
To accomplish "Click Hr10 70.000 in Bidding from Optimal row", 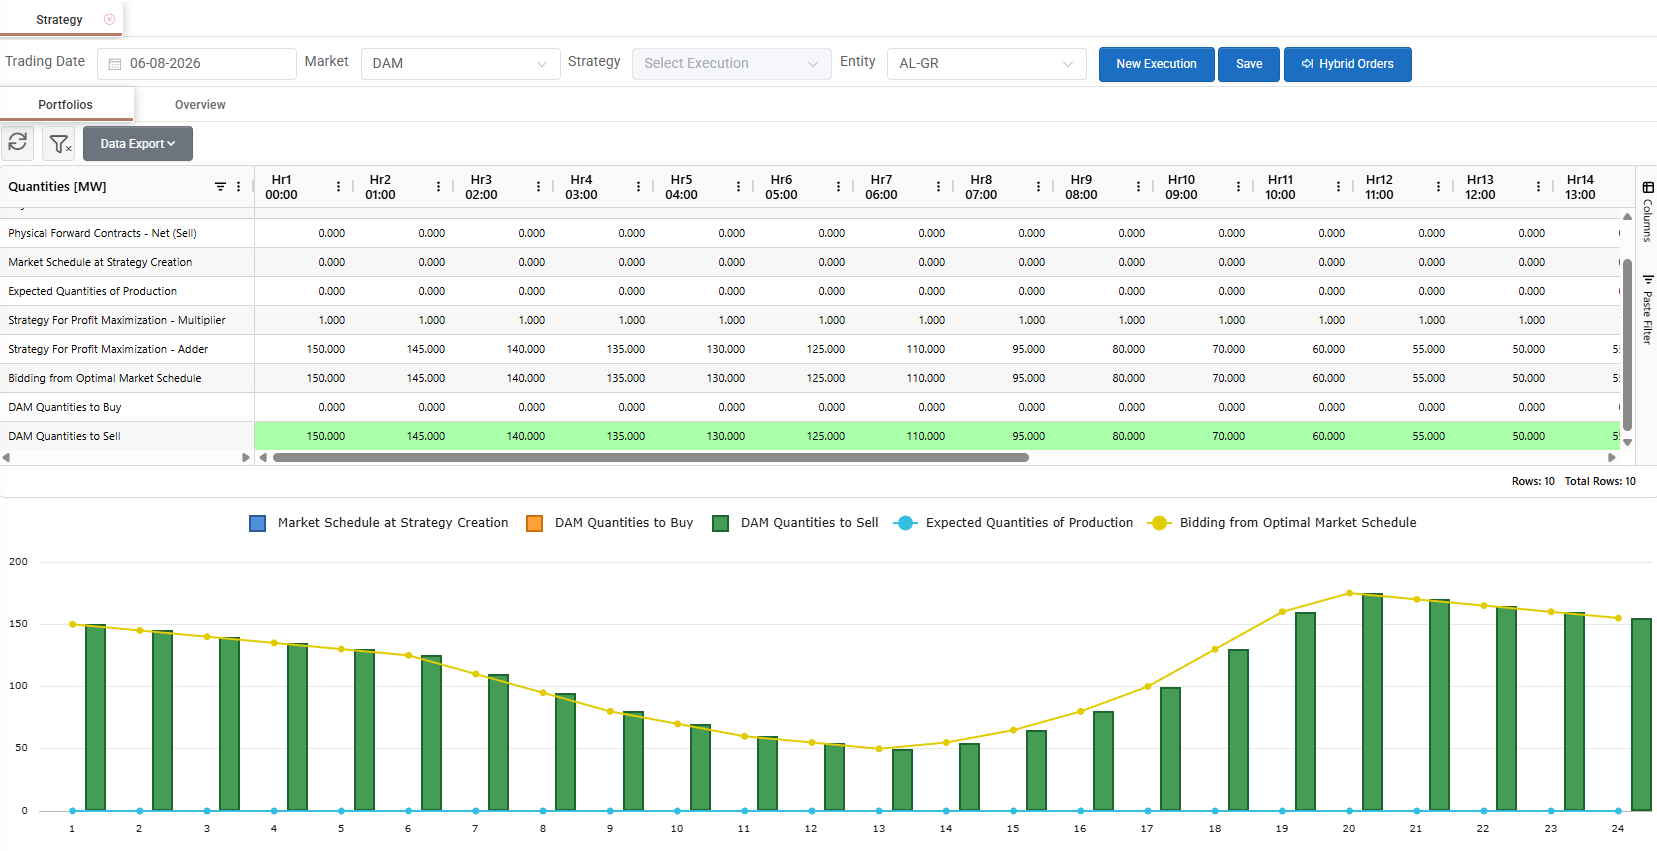I will tap(1205, 378).
